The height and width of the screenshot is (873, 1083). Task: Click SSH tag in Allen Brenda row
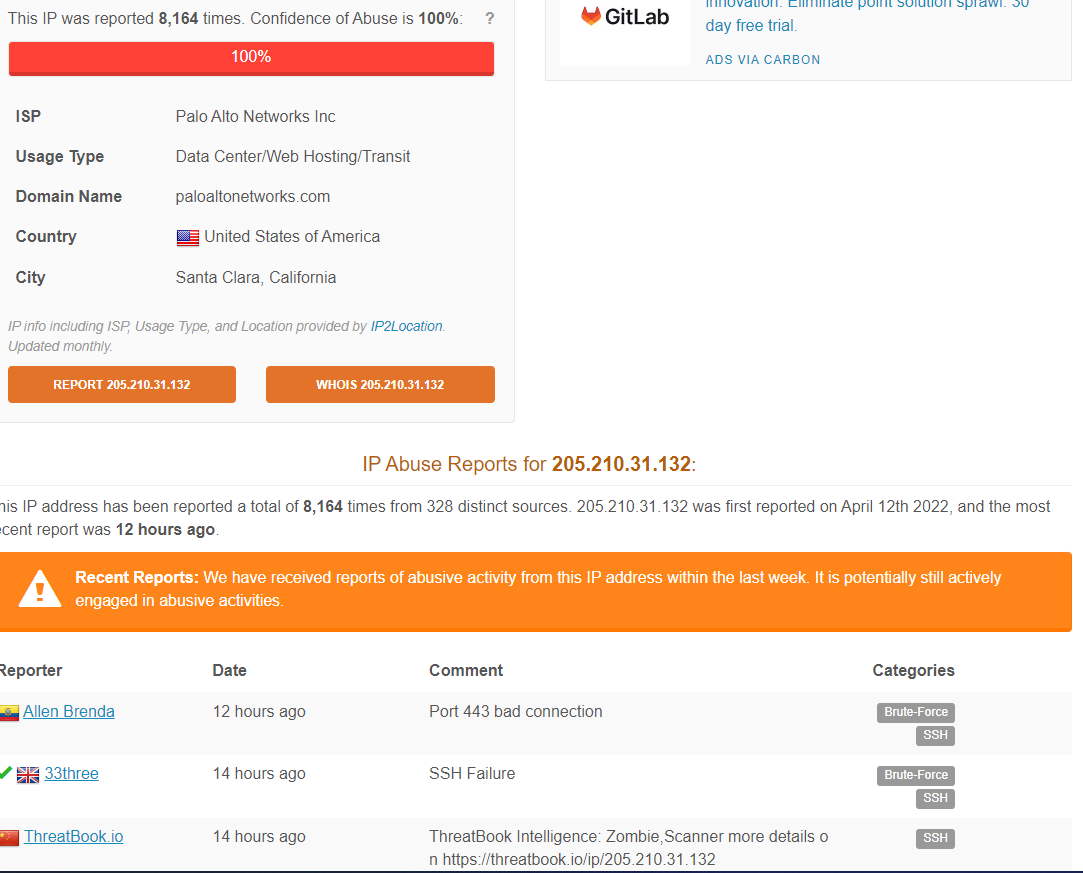935,735
